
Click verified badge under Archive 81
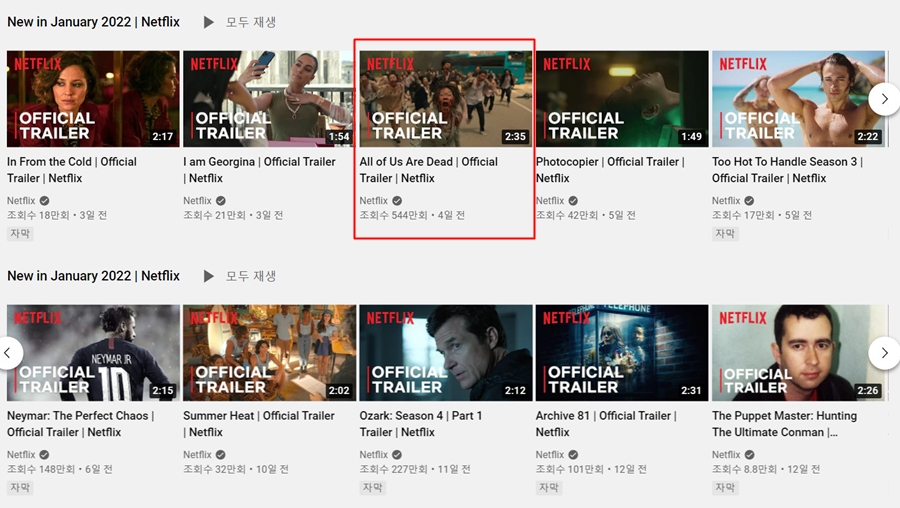573,455
